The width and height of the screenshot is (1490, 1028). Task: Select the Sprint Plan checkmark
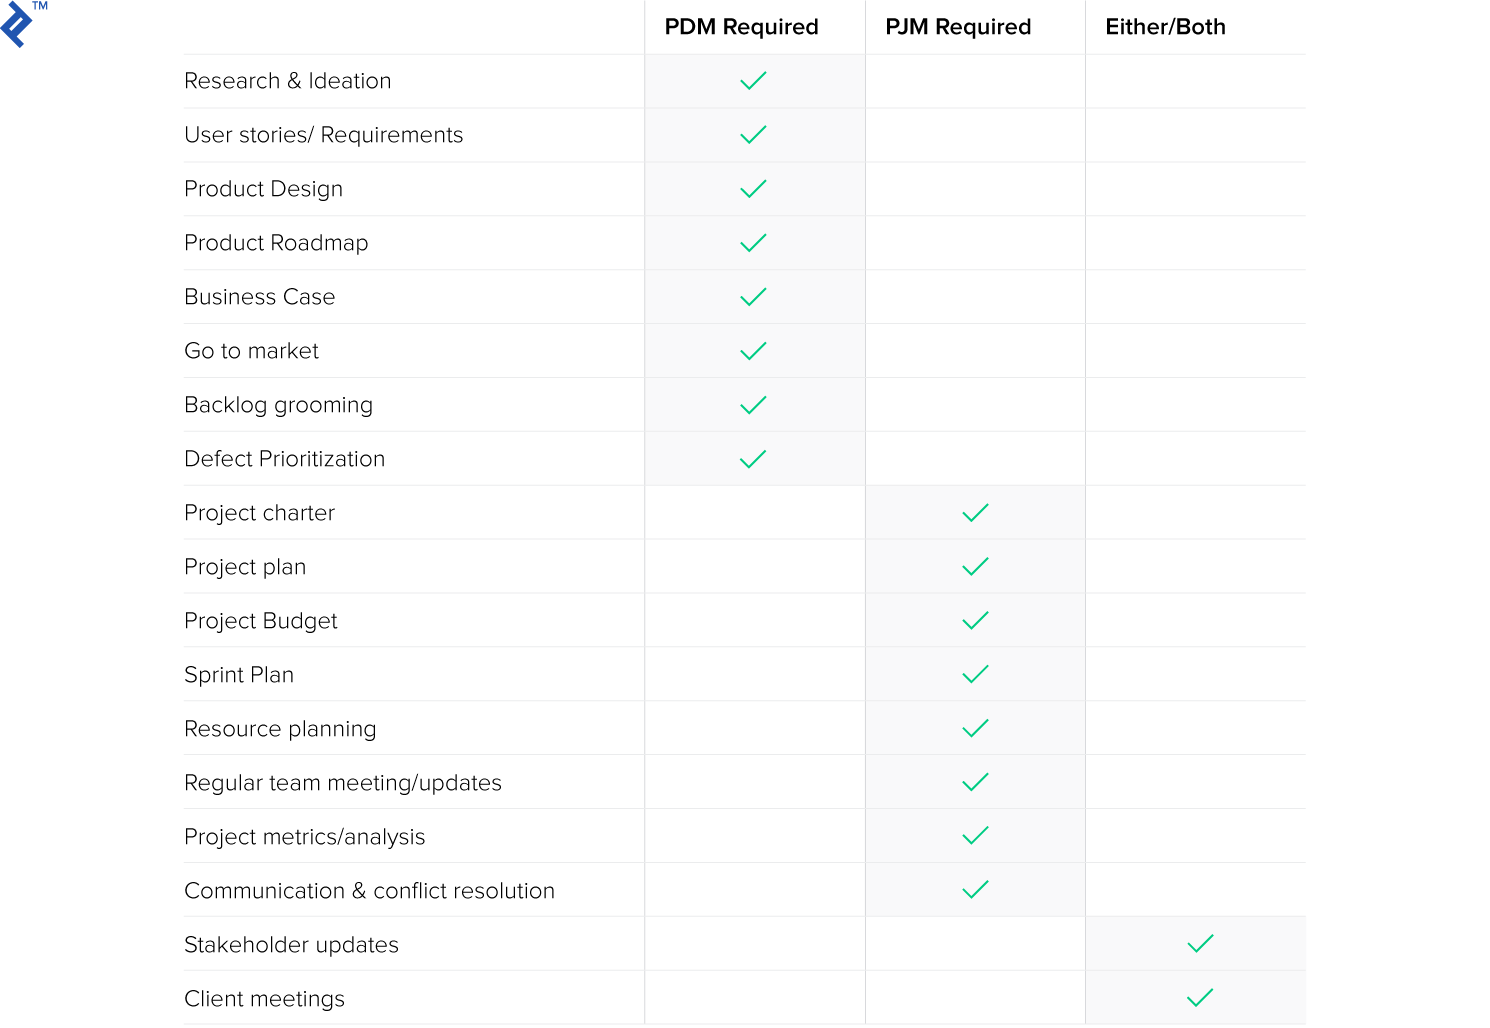click(975, 675)
